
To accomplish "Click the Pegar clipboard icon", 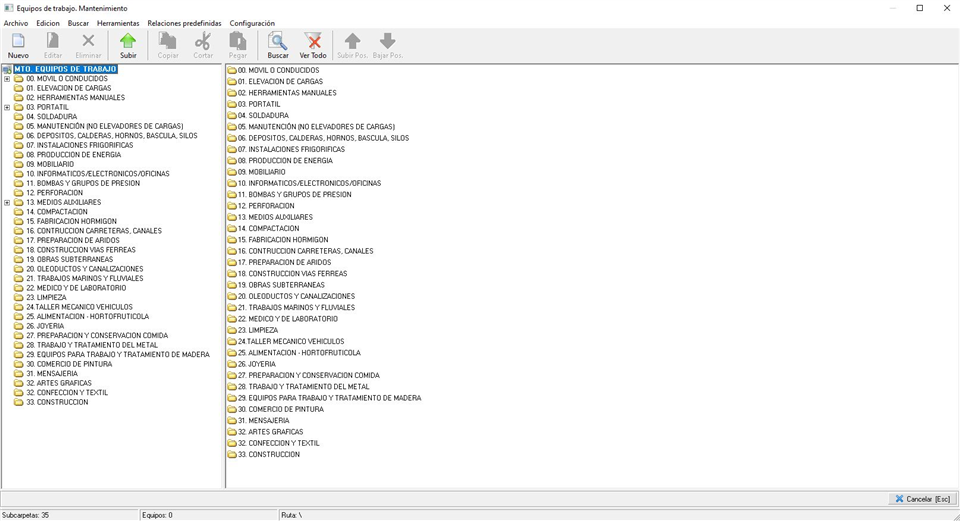I will coord(238,42).
